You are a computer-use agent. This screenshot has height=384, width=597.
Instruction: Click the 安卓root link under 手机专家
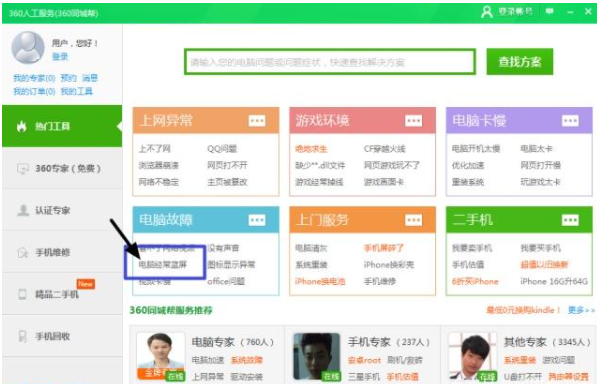[364, 360]
